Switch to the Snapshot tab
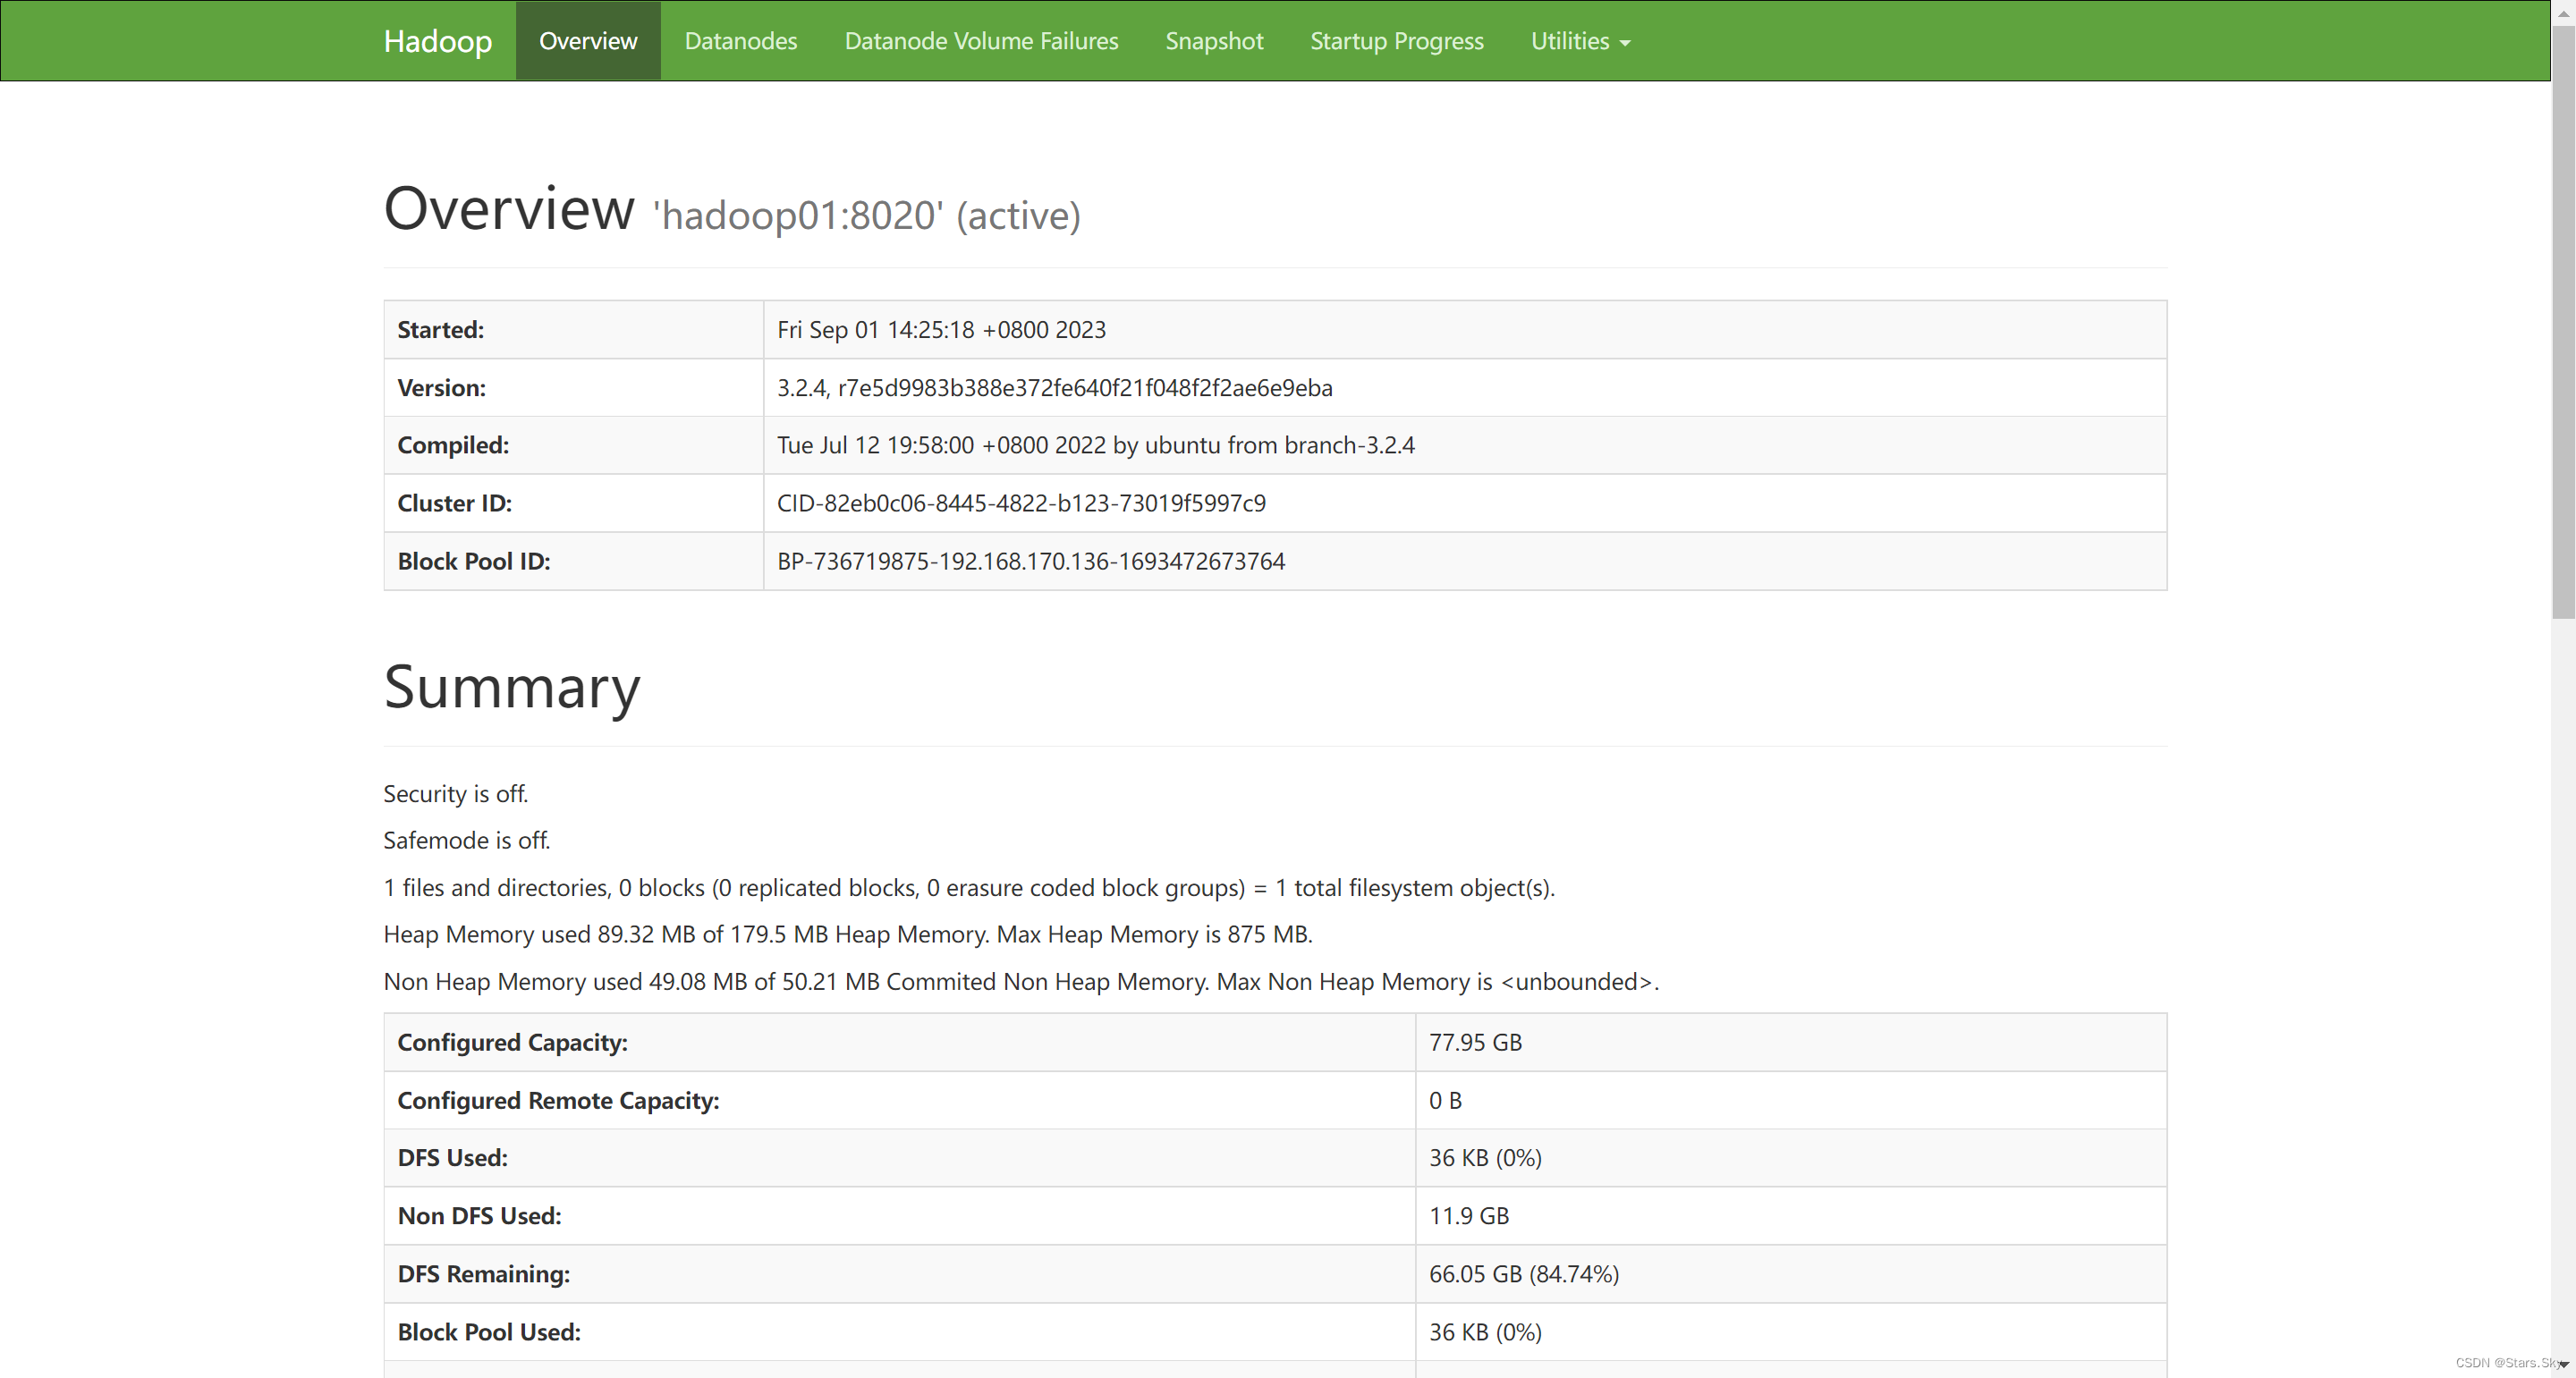 (x=1213, y=41)
